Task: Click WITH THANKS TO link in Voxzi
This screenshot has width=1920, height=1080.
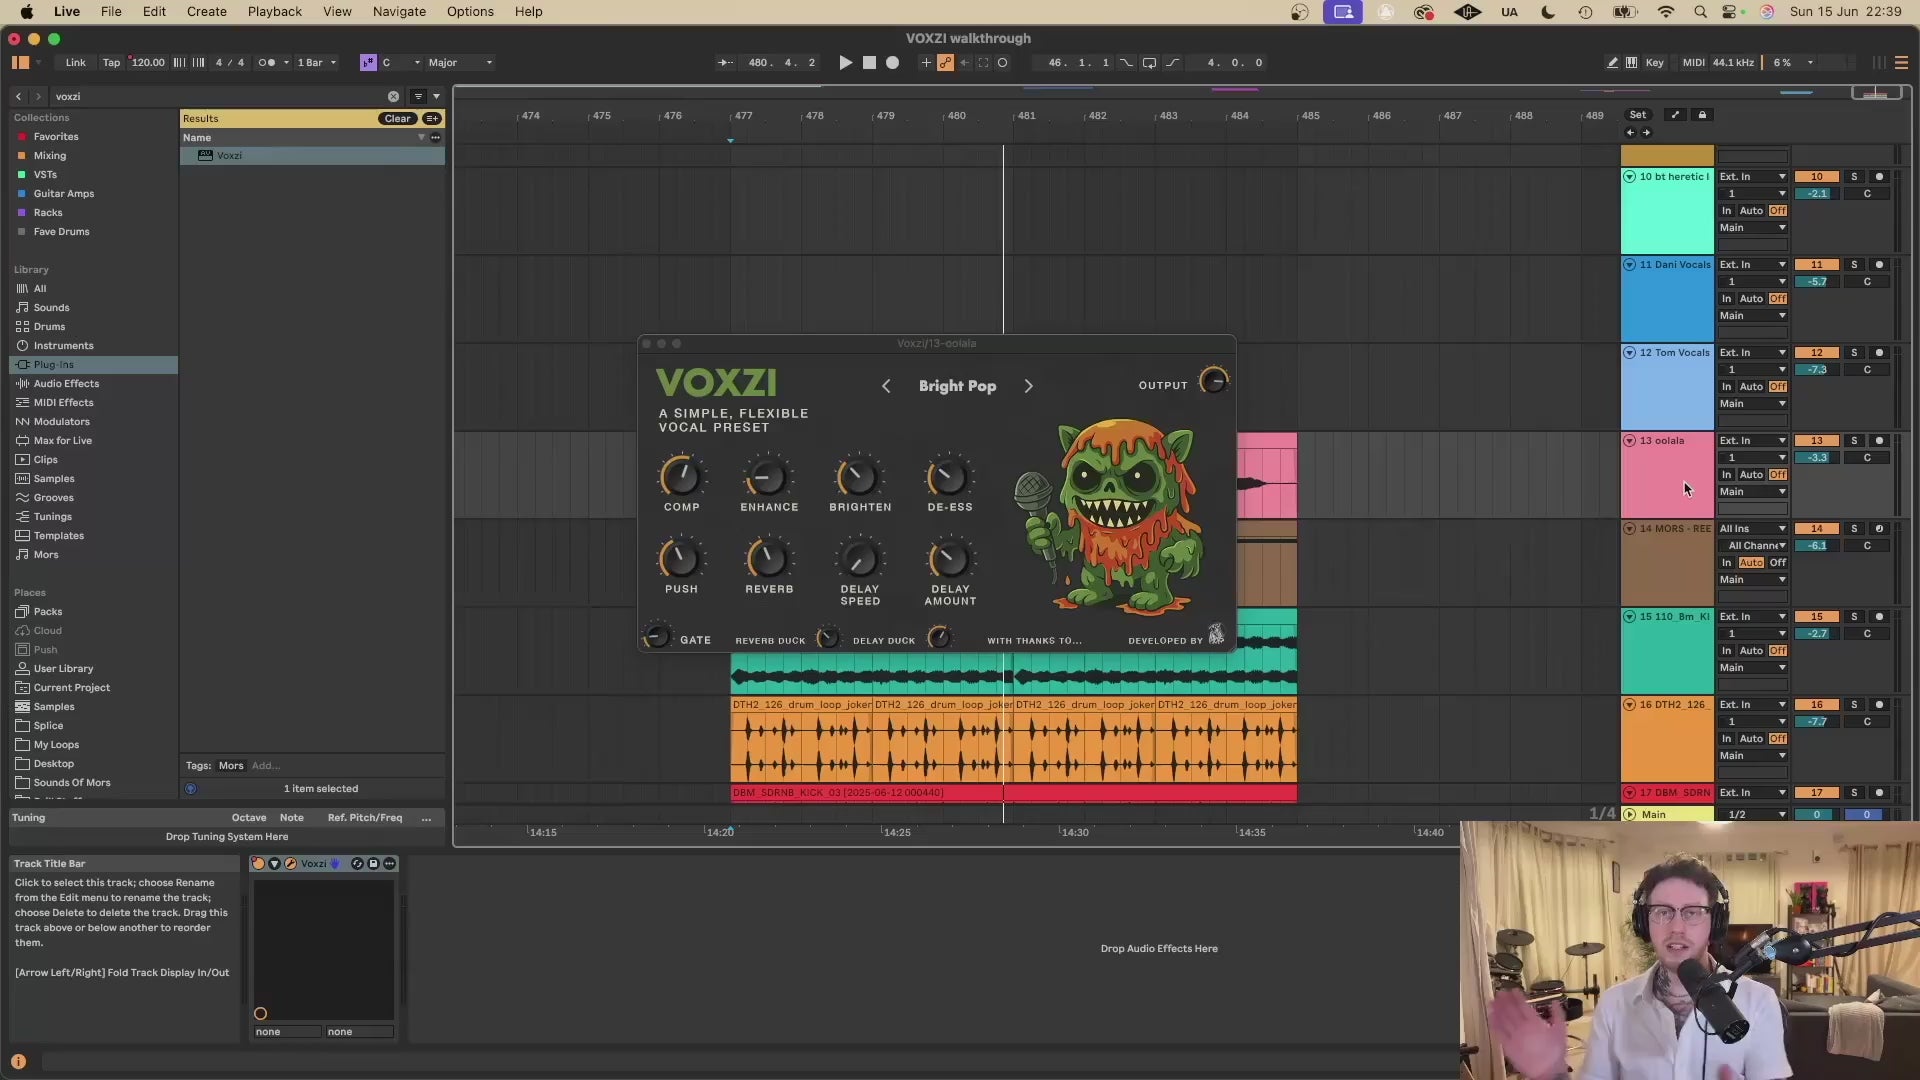Action: pyautogui.click(x=1034, y=641)
